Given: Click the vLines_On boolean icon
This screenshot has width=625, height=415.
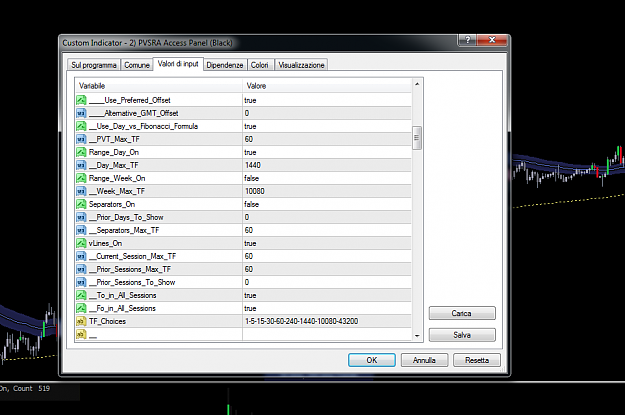Looking at the screenshot, I should pos(81,243).
